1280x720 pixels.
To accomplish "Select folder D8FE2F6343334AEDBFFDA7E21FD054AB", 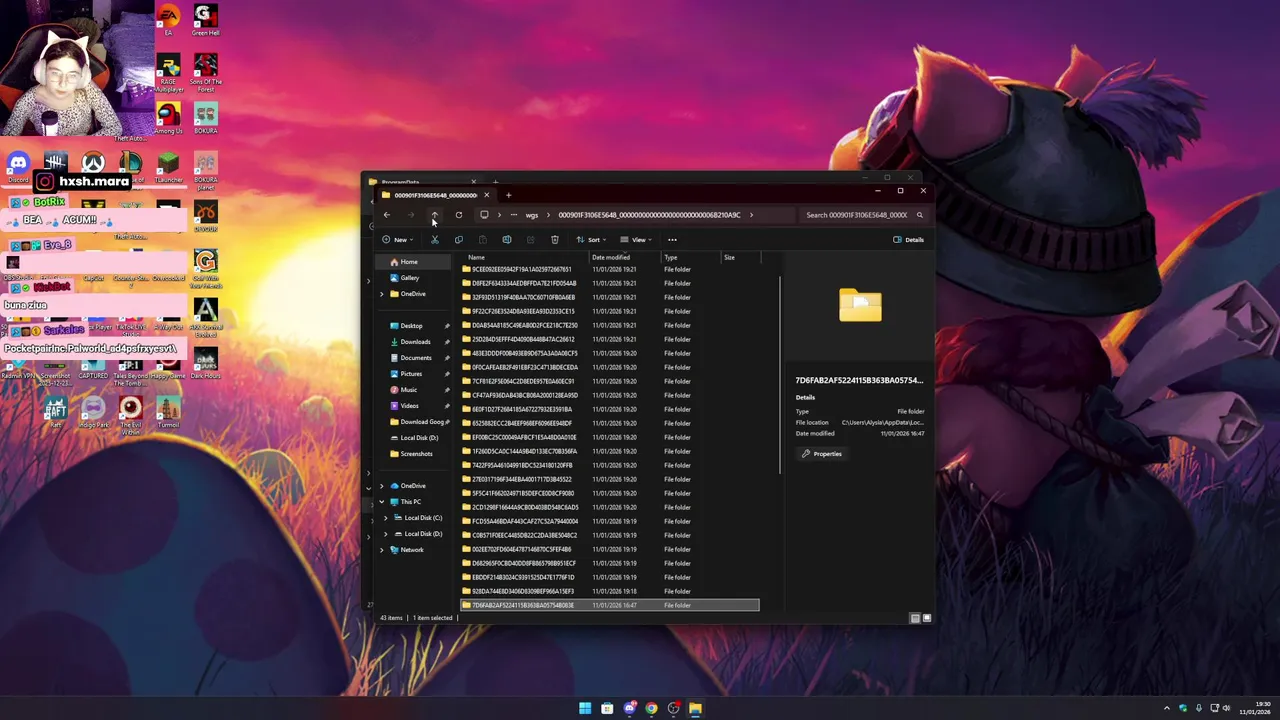I will tap(610, 283).
